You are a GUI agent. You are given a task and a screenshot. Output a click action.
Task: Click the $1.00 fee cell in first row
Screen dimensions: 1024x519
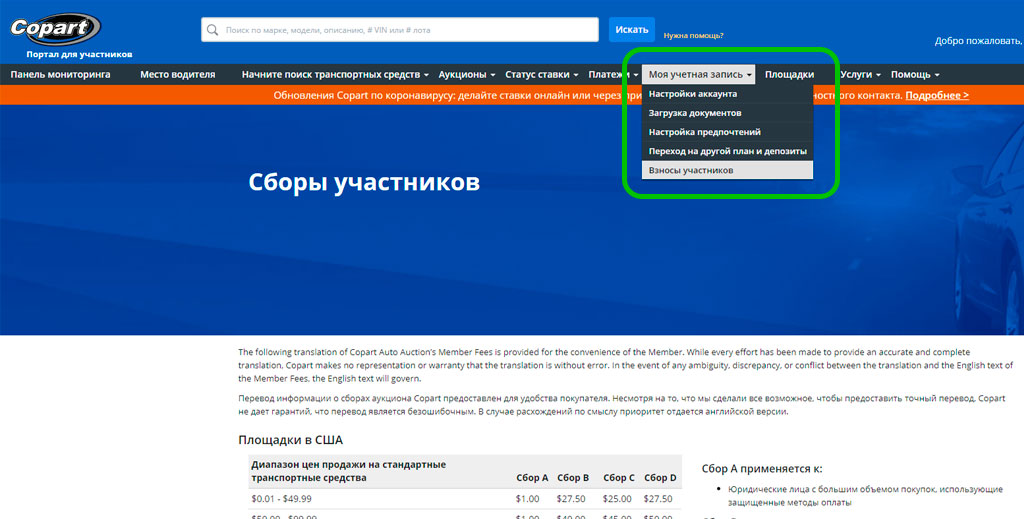[528, 499]
